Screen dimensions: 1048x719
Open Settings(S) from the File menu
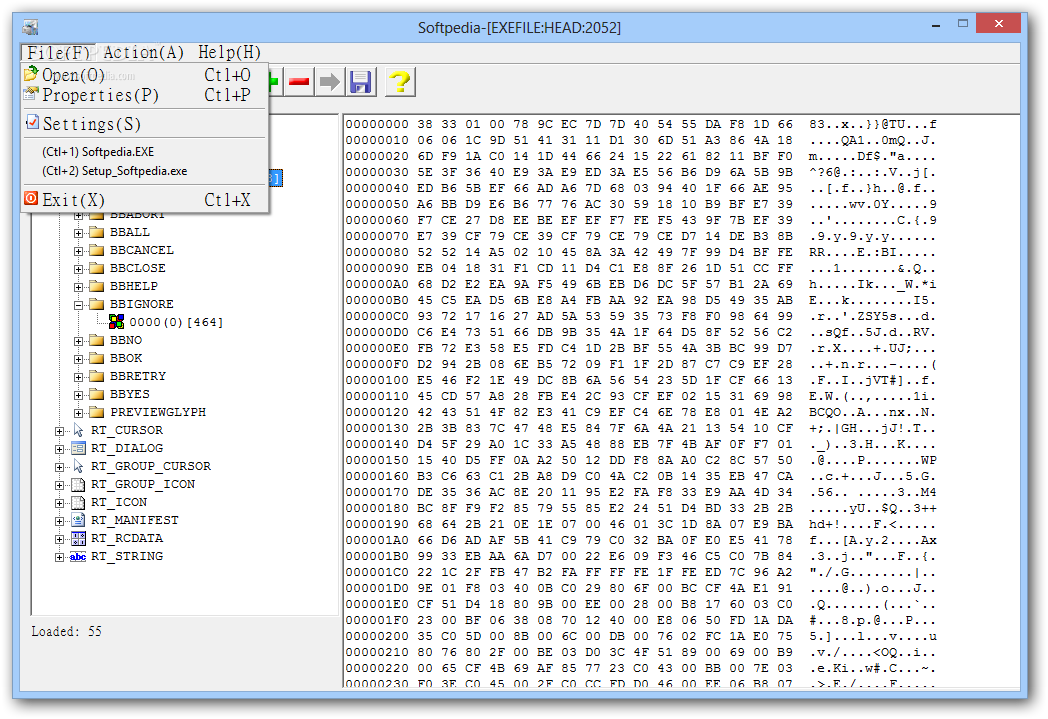[x=145, y=124]
